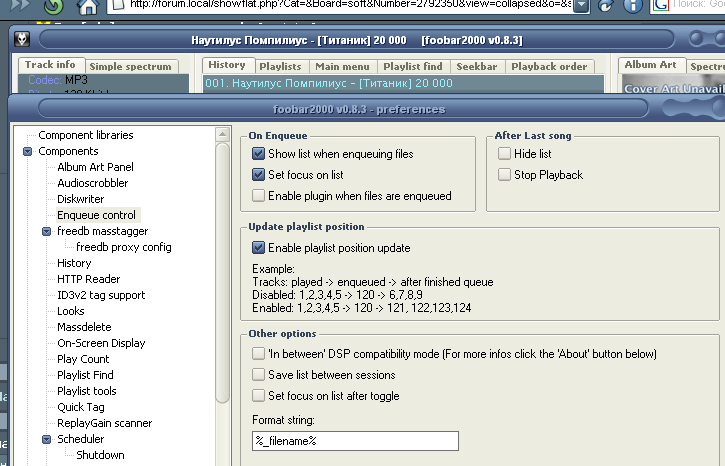The width and height of the screenshot is (725, 466).
Task: Select Massdelete in the tree
Action: click(x=84, y=327)
